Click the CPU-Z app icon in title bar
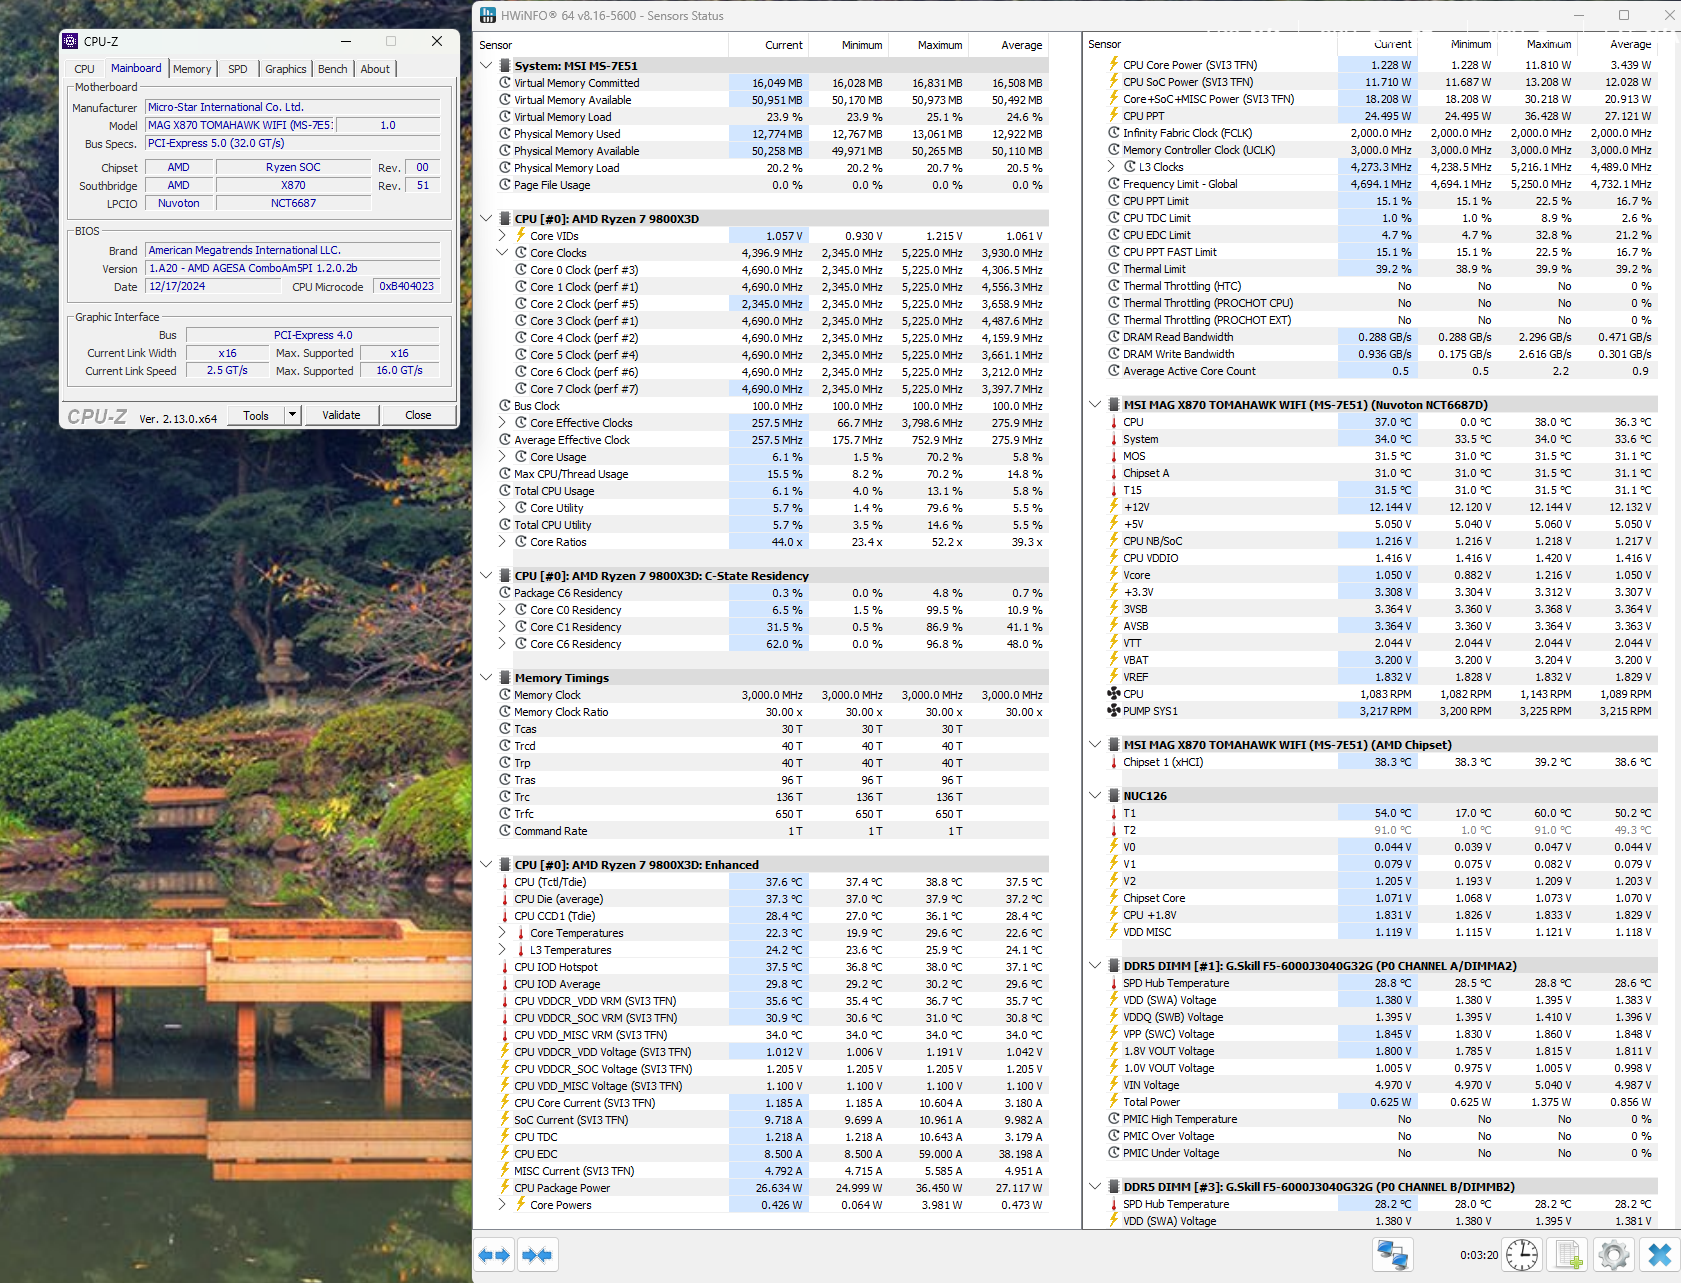The image size is (1681, 1283). pos(70,41)
